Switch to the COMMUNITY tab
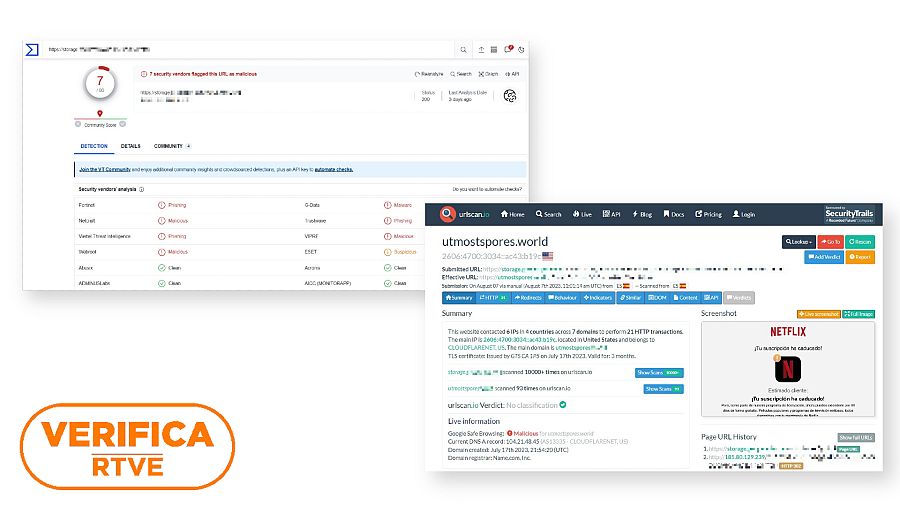The image size is (900, 507). (x=172, y=146)
